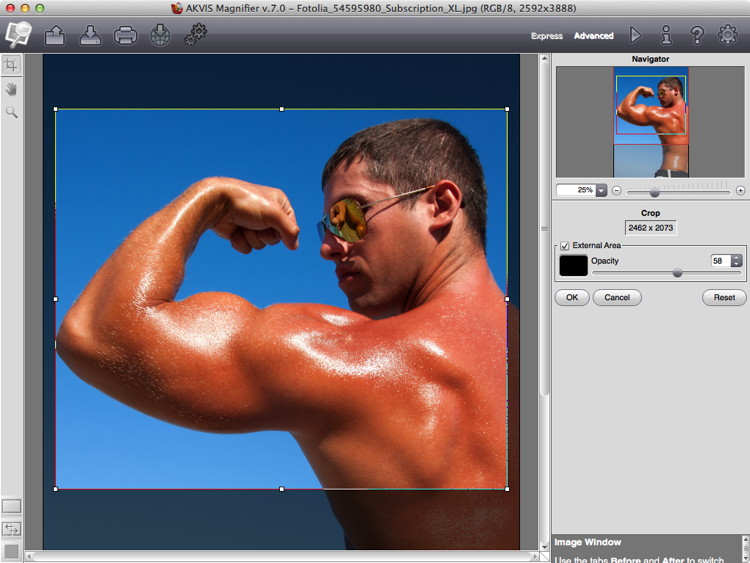
Task: Select the Zoom magnifier tool
Action: 11,113
